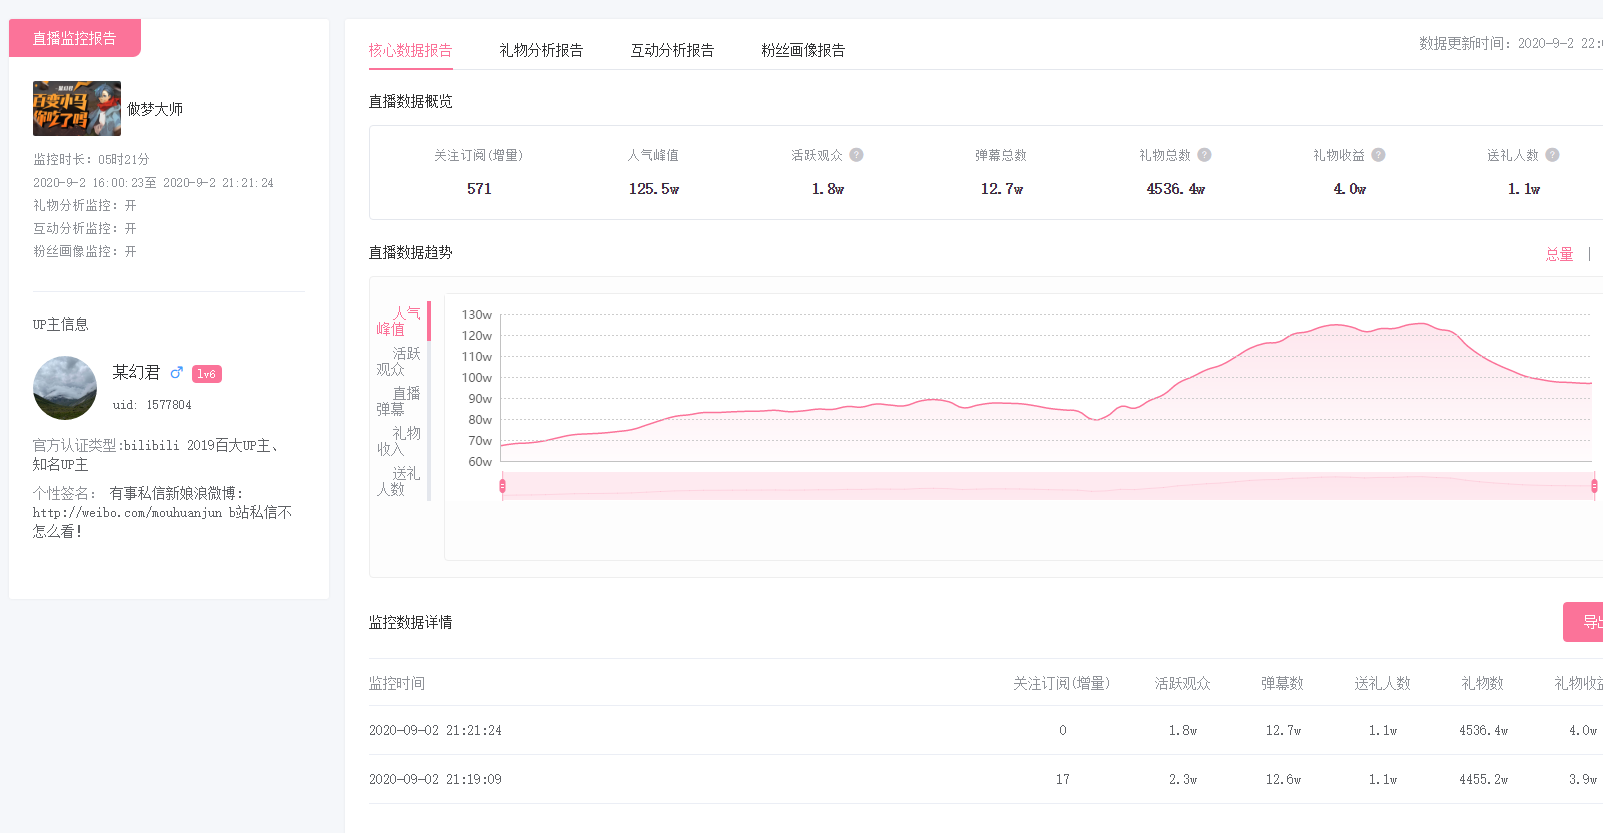The image size is (1603, 833).
Task: Click the pink export button above table
Action: 1584,622
